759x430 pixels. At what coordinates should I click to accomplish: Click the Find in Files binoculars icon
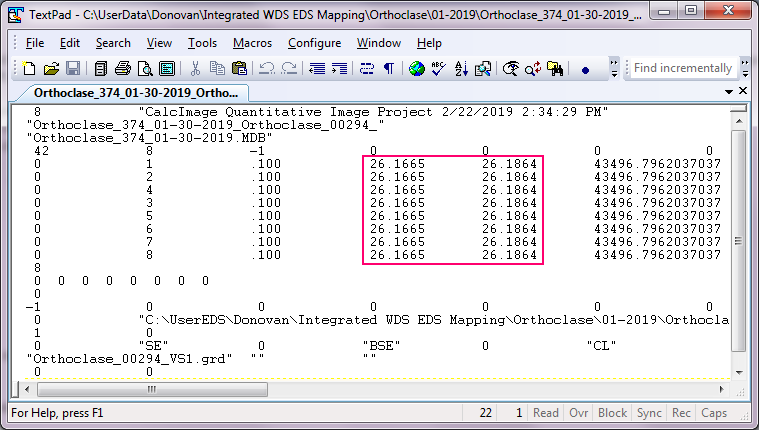(555, 69)
